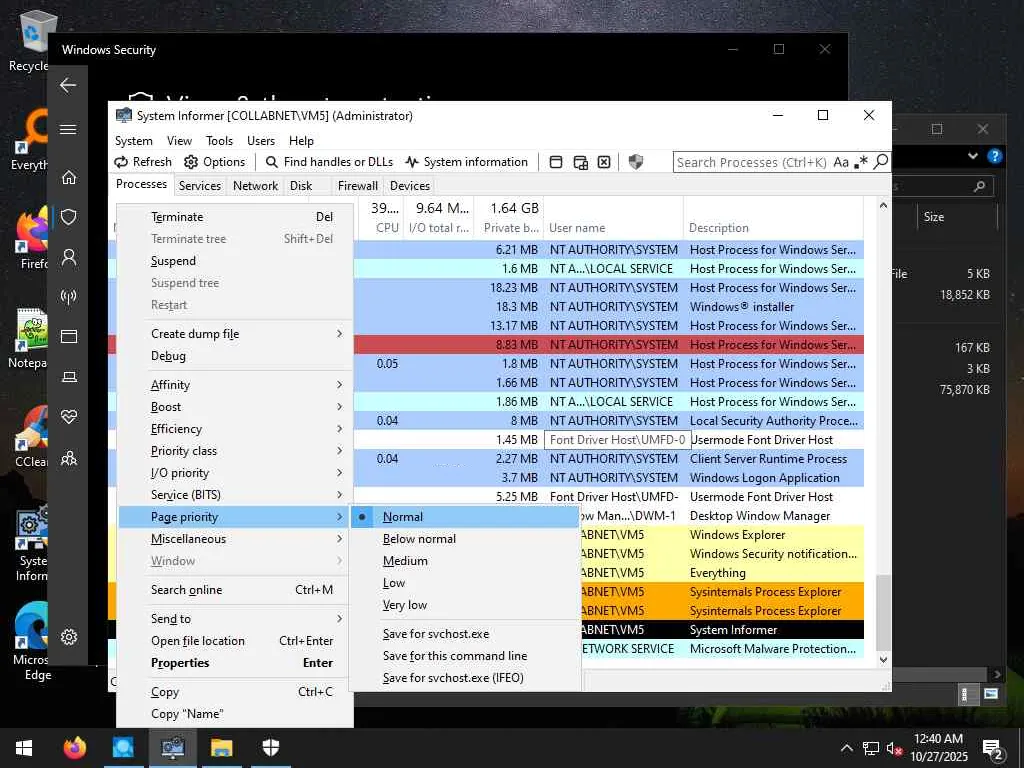This screenshot has width=1024, height=768.
Task: Focus the Search Processes input field
Action: (752, 162)
